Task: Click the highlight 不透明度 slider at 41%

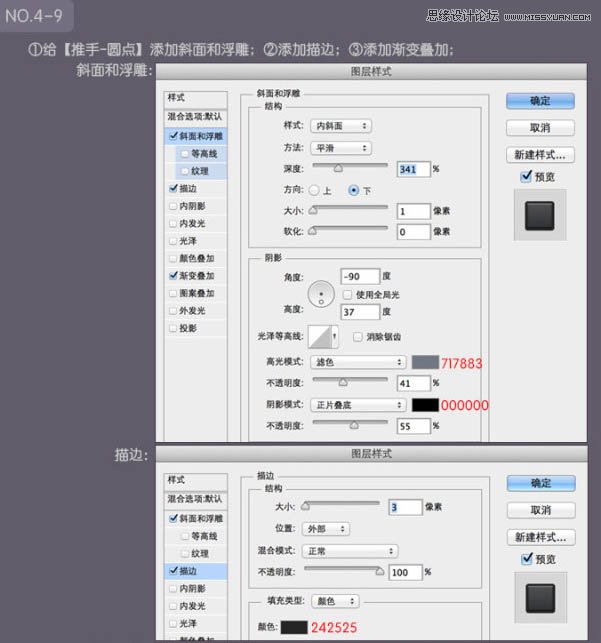Action: coord(343,382)
